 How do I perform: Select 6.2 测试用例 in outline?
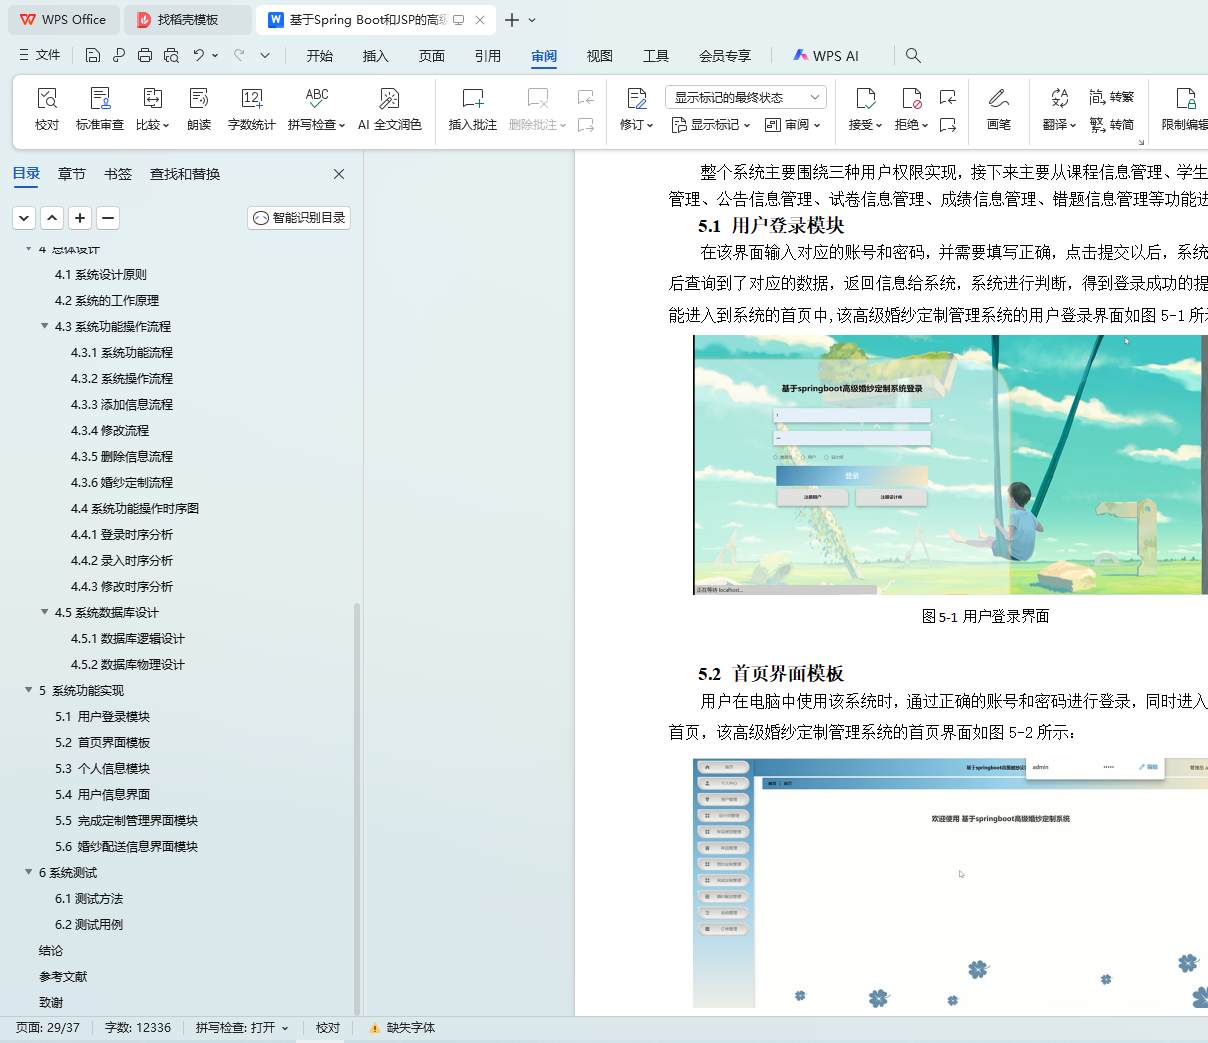click(x=89, y=924)
